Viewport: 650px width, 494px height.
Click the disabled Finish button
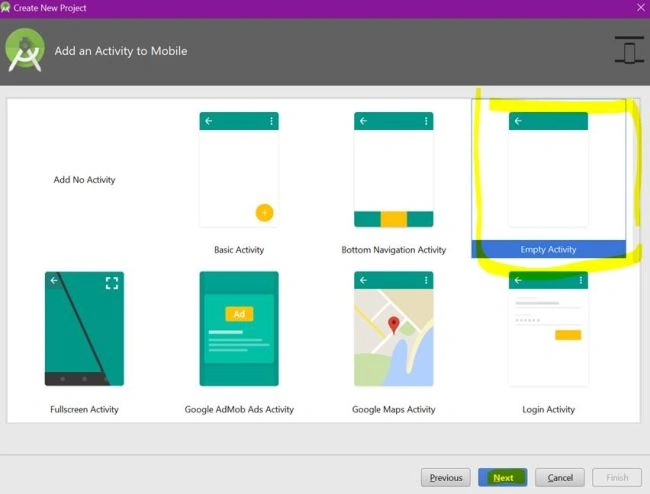[x=617, y=477]
